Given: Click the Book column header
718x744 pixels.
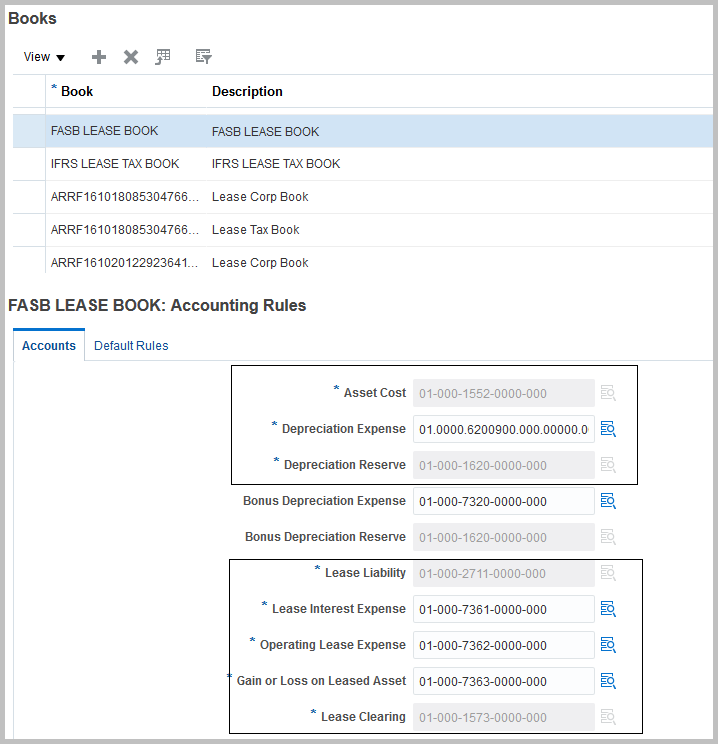Looking at the screenshot, I should coord(126,91).
